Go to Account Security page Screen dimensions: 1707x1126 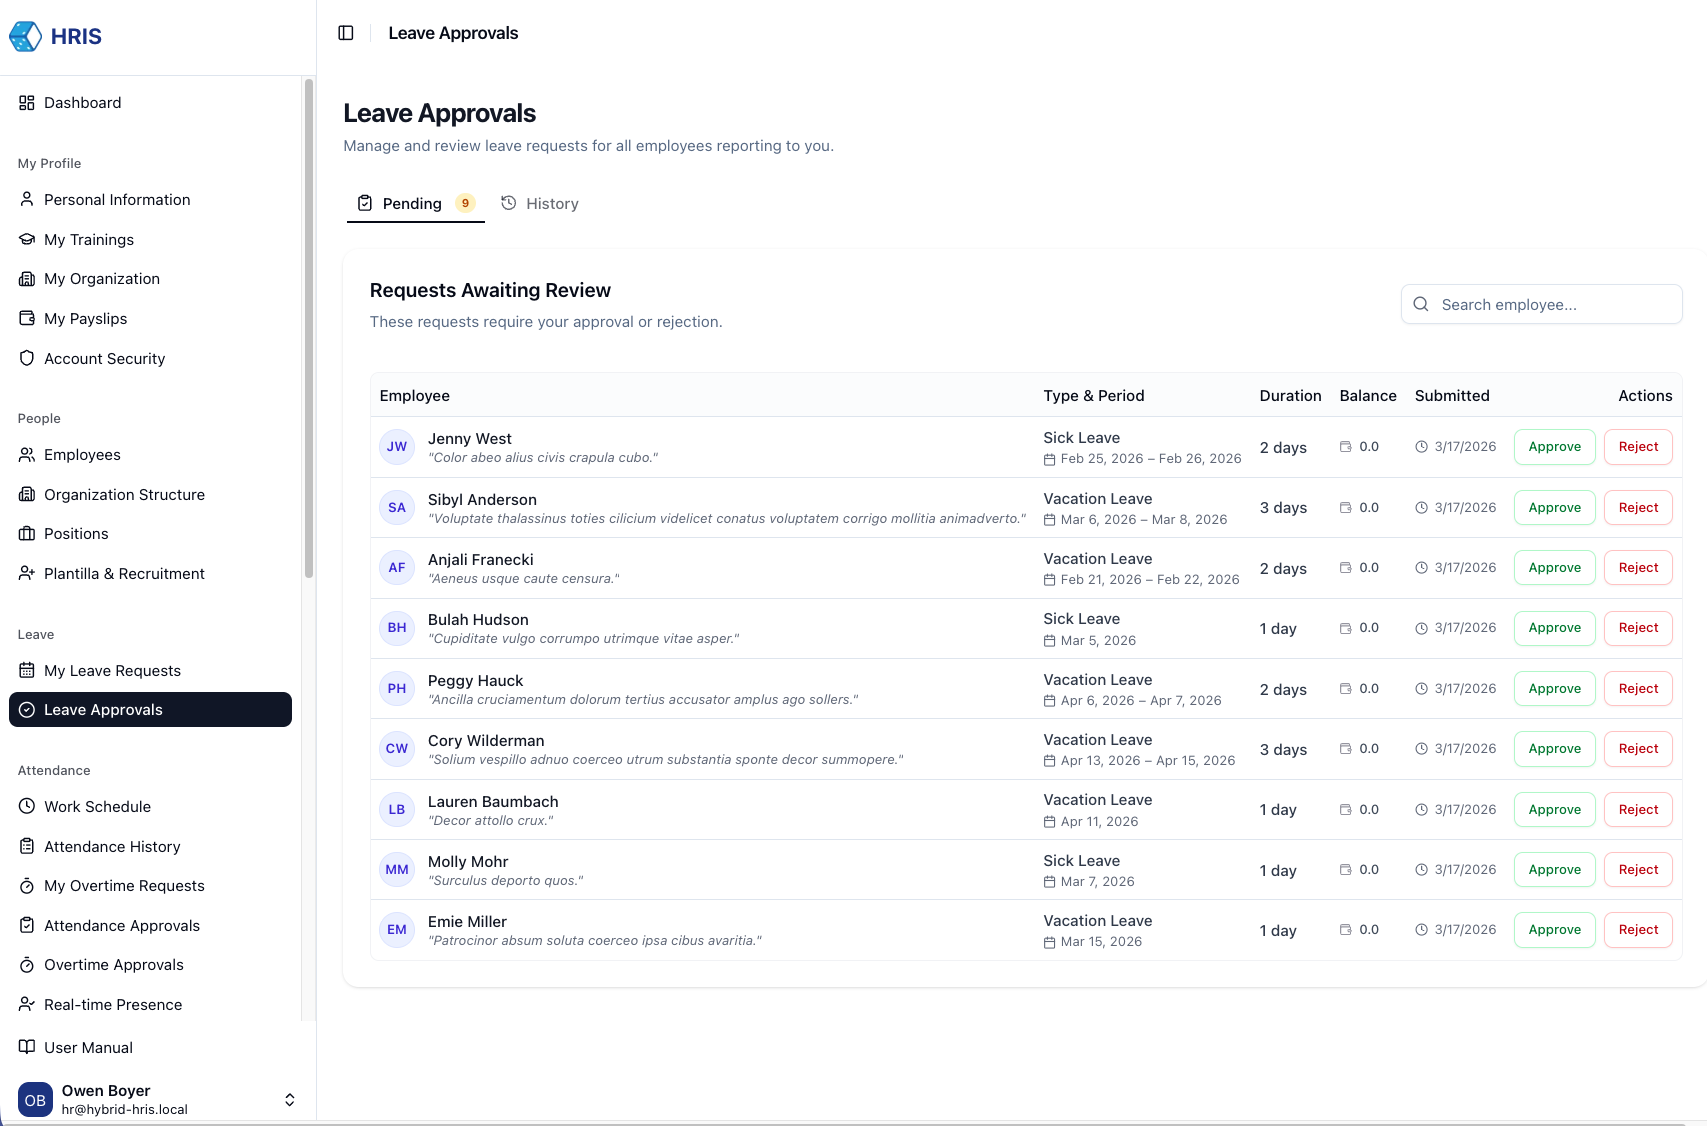(x=104, y=359)
